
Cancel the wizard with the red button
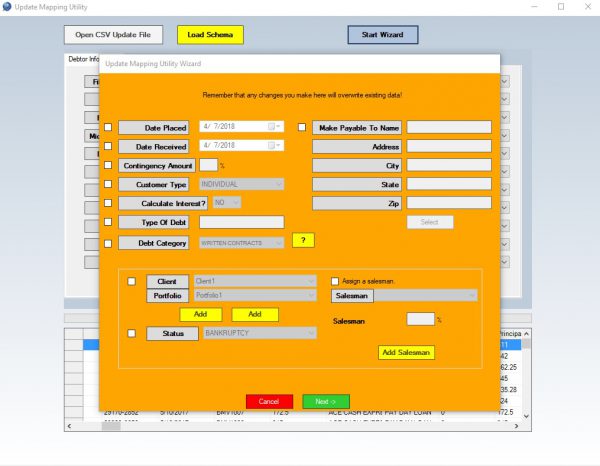point(269,401)
